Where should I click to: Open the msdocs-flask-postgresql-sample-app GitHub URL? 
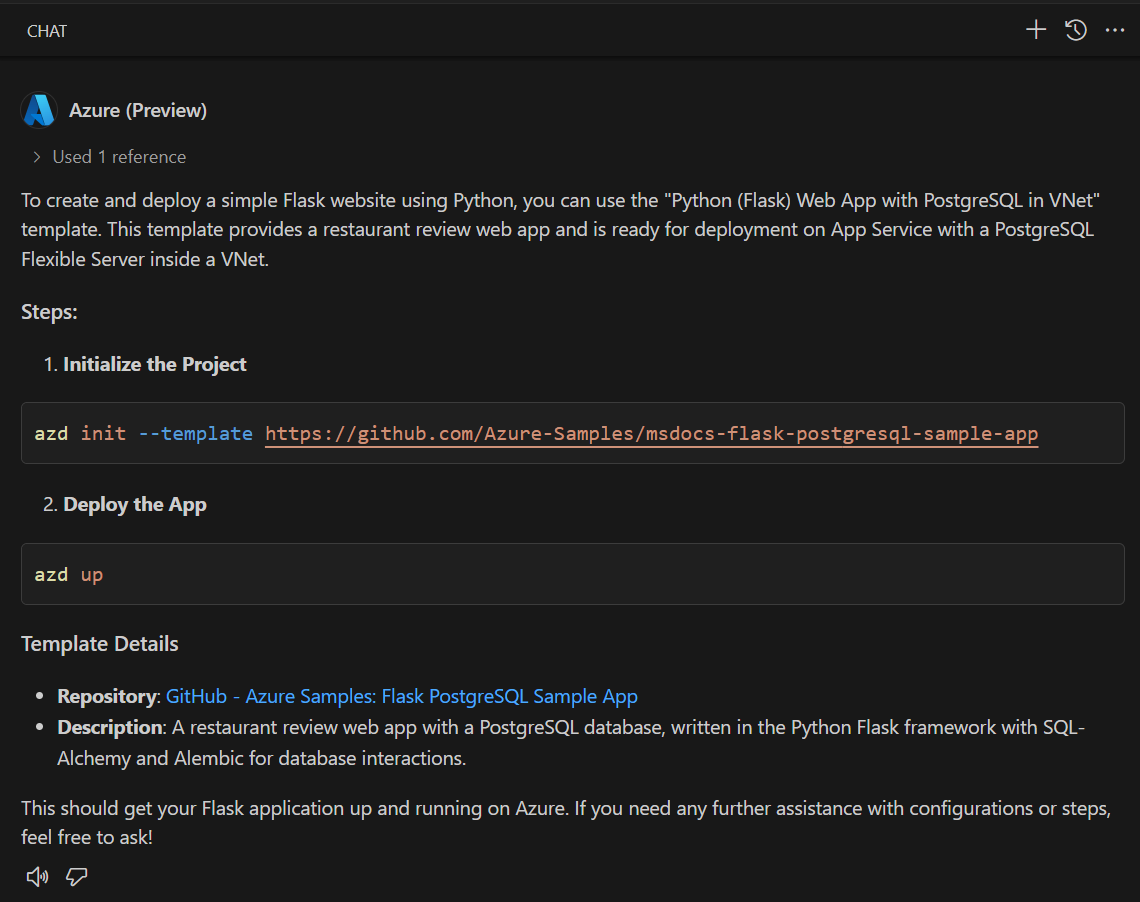(x=651, y=433)
